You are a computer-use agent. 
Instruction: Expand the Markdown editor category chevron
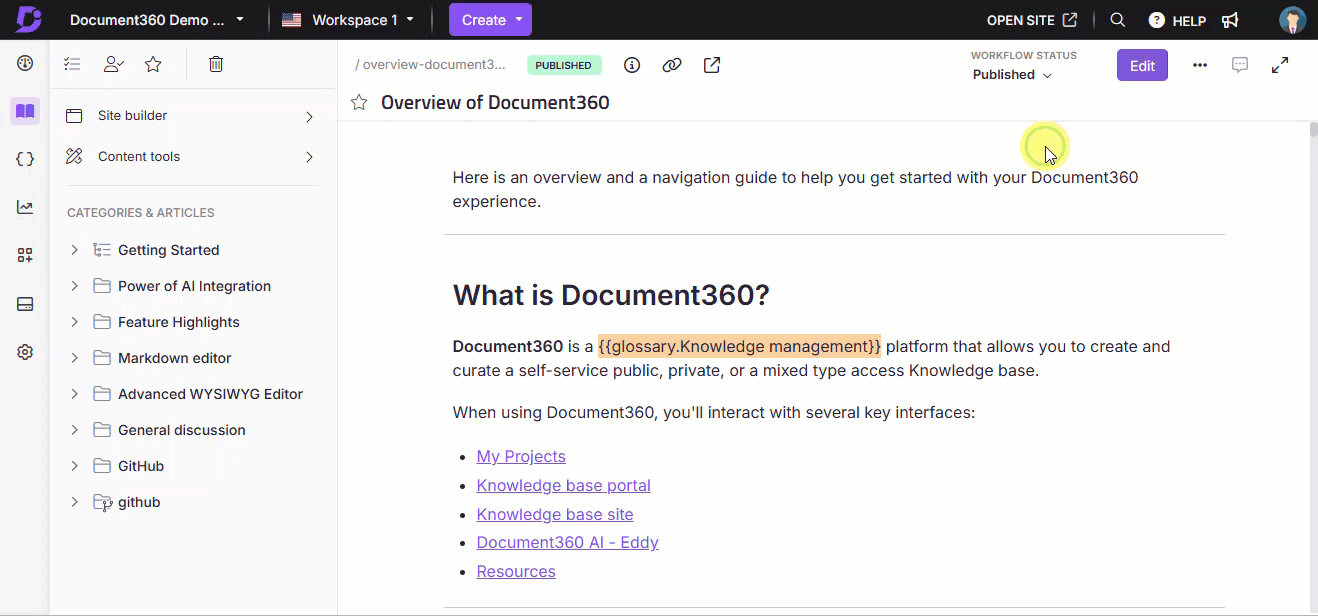pos(74,358)
